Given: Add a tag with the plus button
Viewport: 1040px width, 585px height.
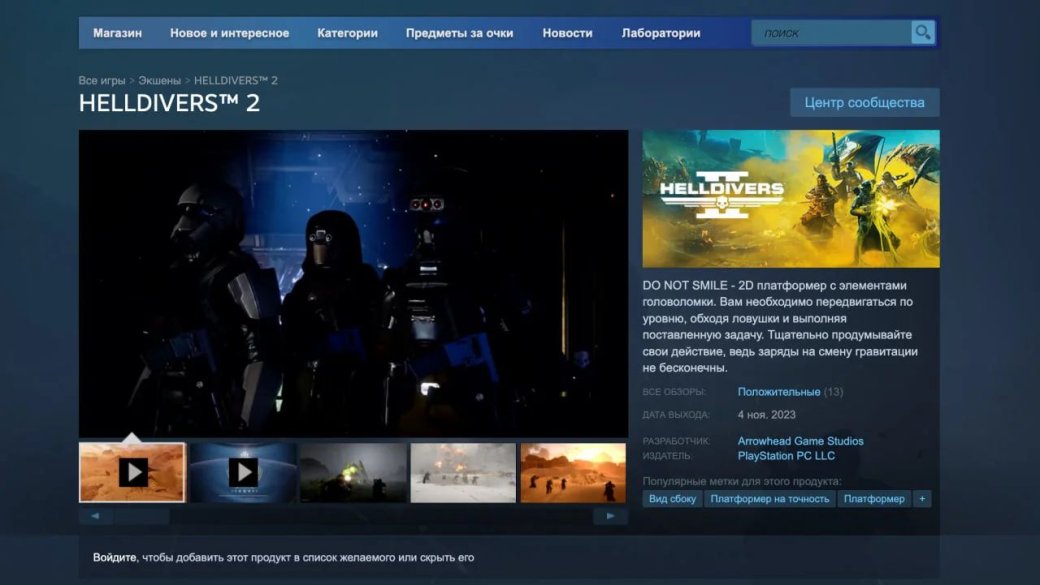Looking at the screenshot, I should [x=922, y=499].
